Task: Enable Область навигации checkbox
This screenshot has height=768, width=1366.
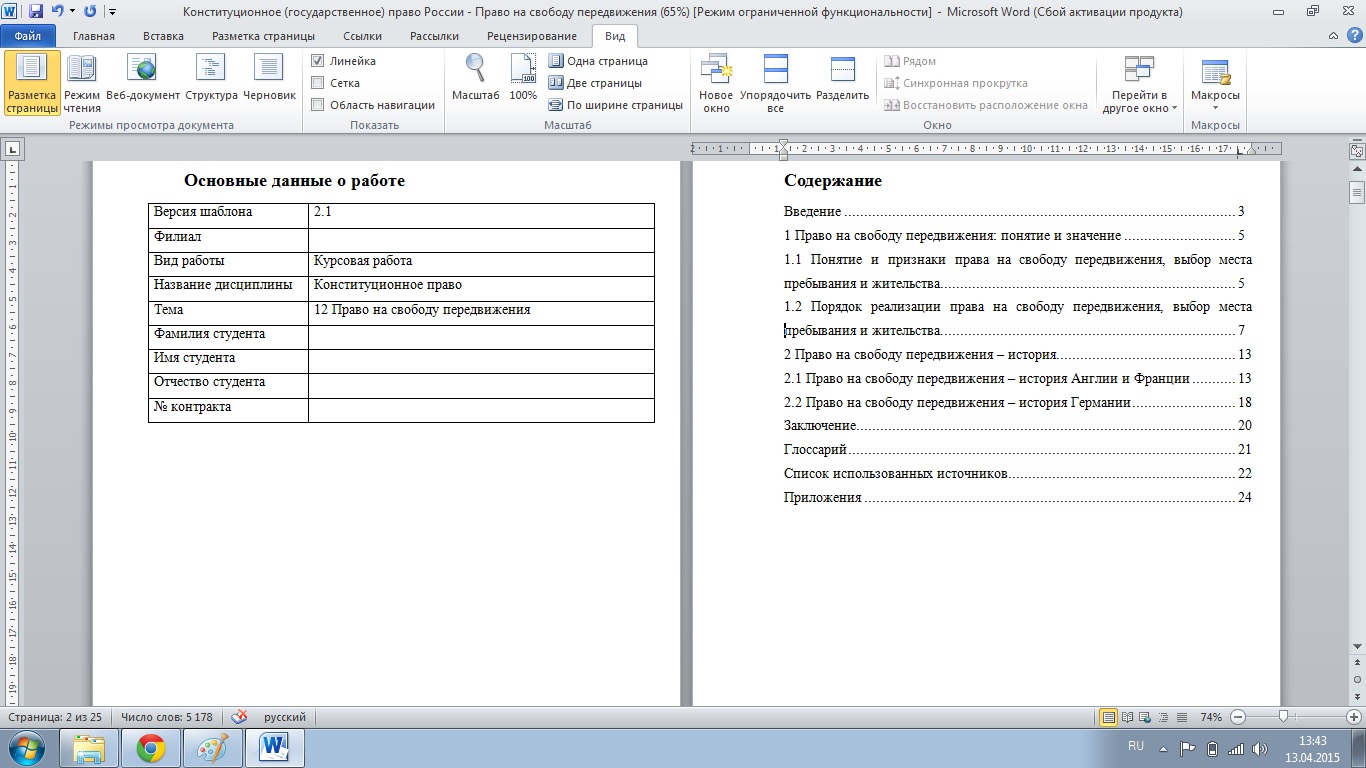Action: 317,105
